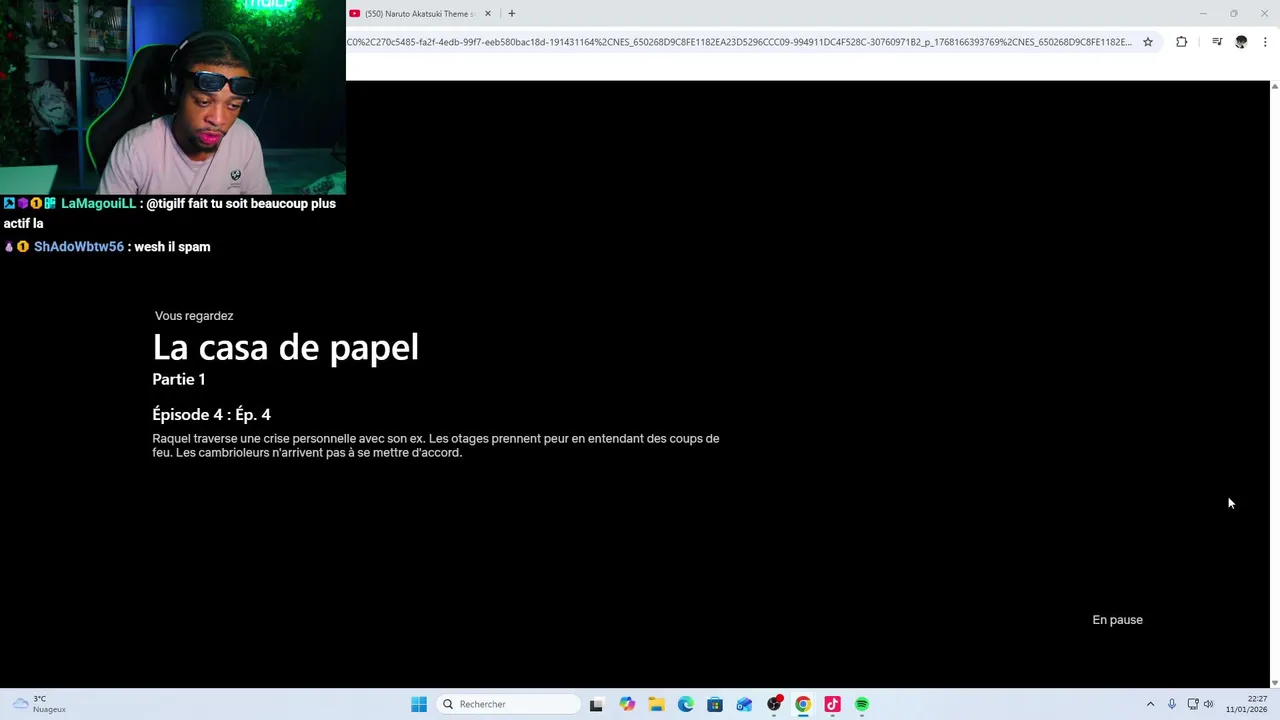Open Microsoft Edge from the taskbar
The image size is (1280, 720).
pos(685,704)
